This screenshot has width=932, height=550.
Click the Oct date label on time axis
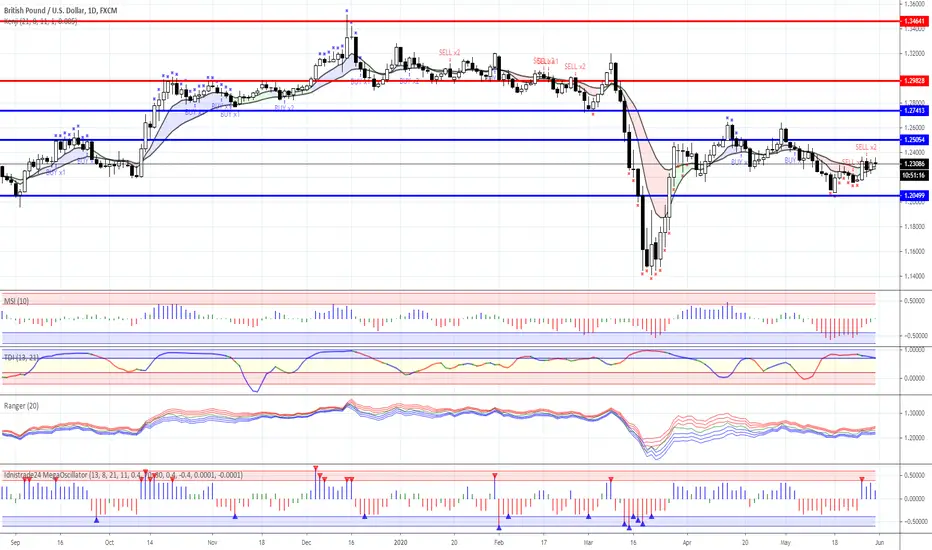pyautogui.click(x=109, y=542)
